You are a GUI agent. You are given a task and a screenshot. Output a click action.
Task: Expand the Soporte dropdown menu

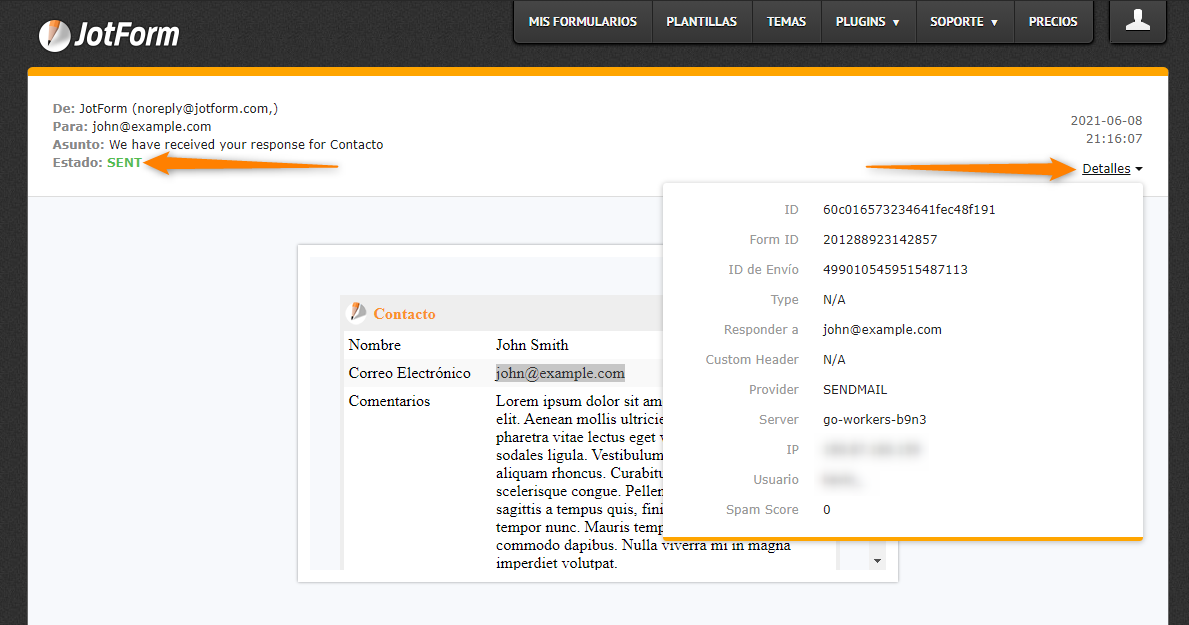964,22
